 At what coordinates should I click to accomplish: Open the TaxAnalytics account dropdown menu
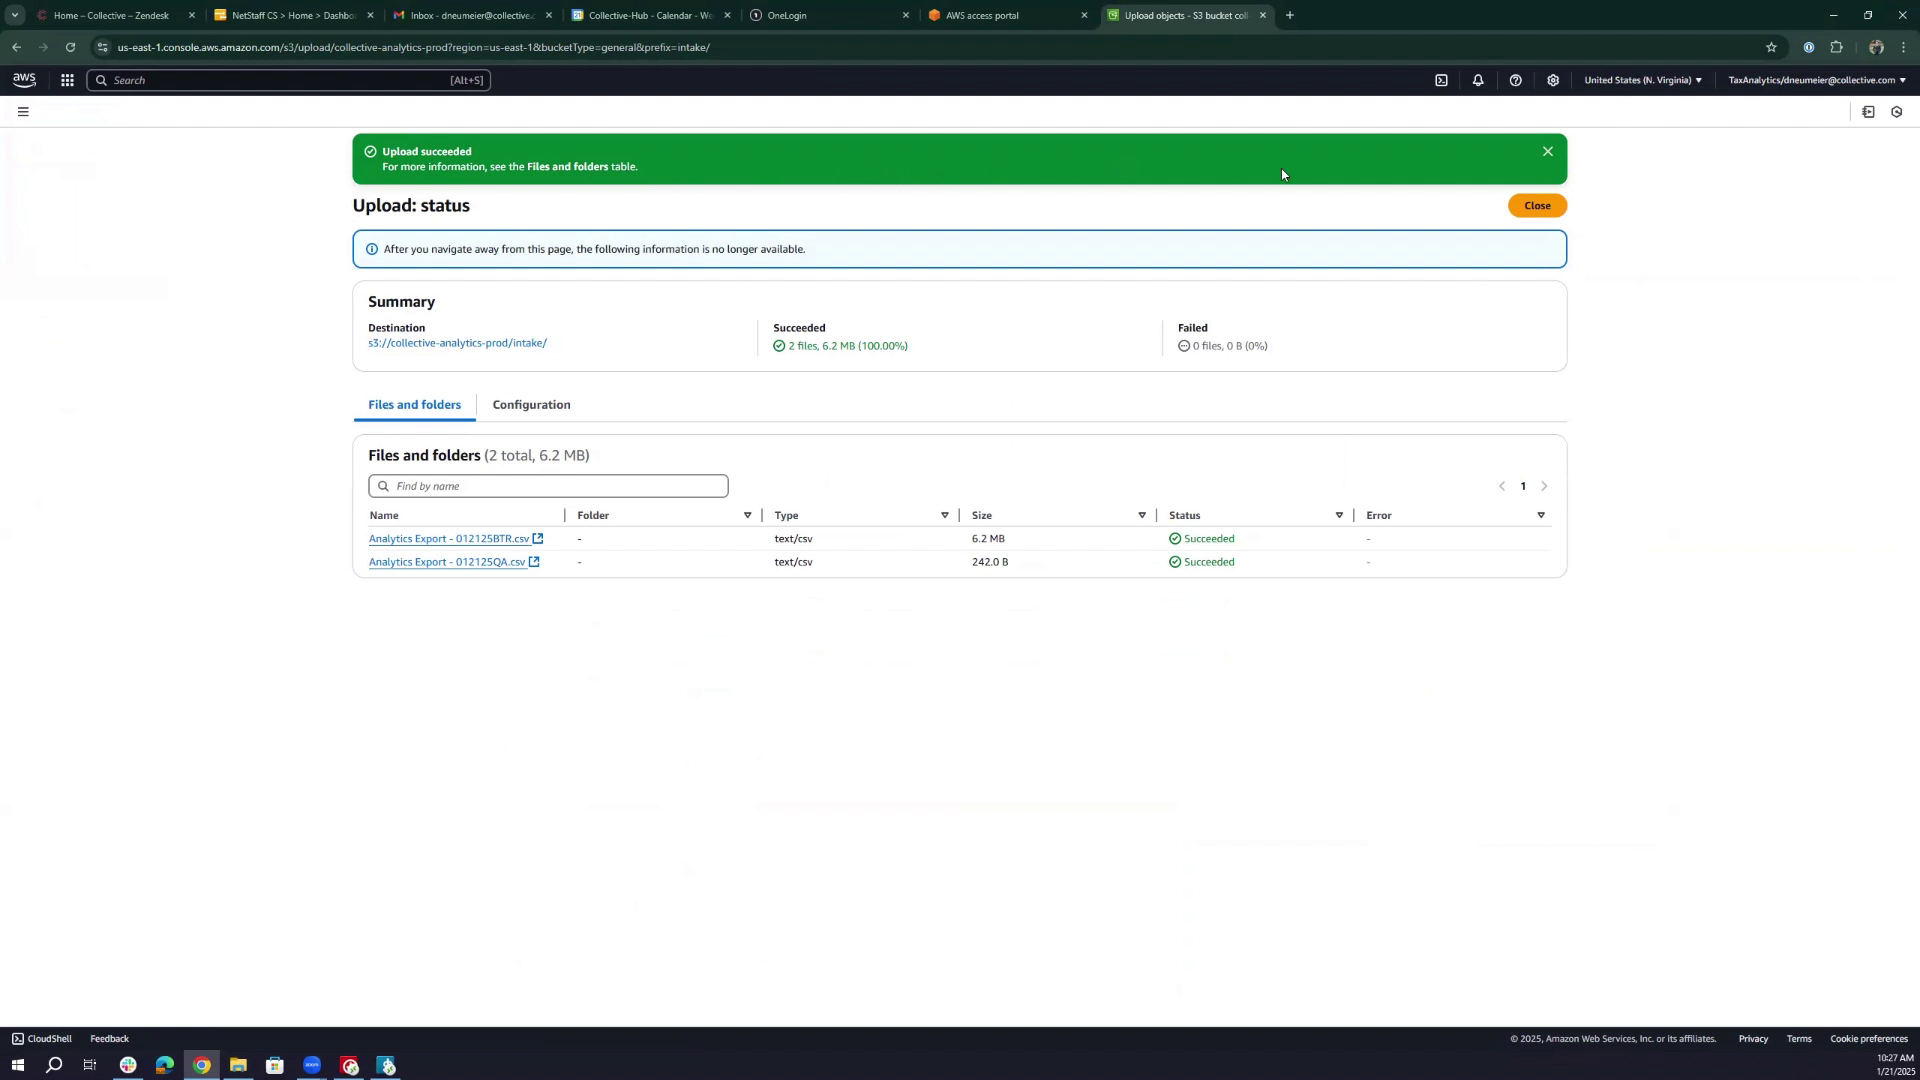pyautogui.click(x=1816, y=80)
